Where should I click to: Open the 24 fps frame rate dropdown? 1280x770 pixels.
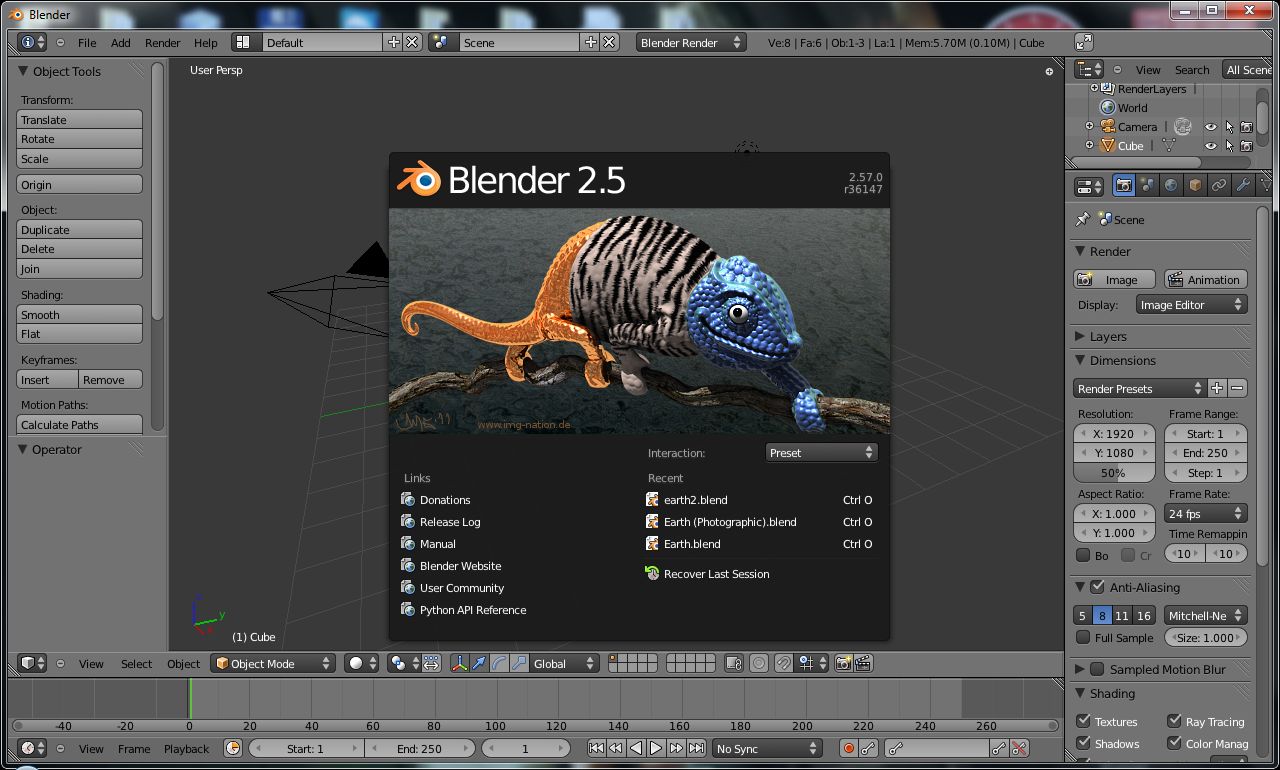[x=1206, y=513]
